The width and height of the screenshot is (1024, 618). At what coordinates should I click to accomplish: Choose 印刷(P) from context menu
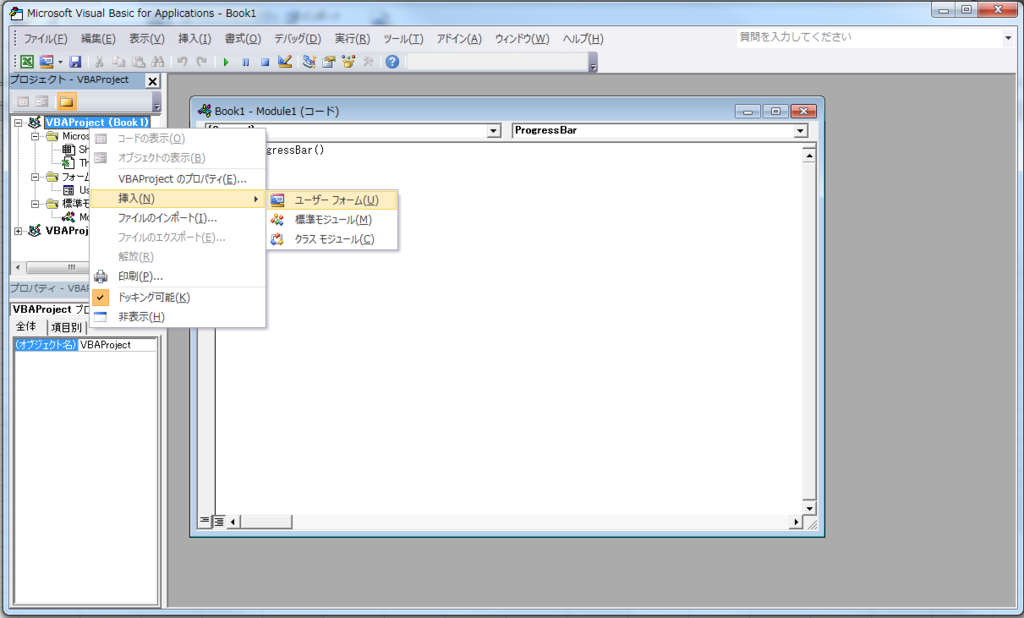(x=178, y=276)
